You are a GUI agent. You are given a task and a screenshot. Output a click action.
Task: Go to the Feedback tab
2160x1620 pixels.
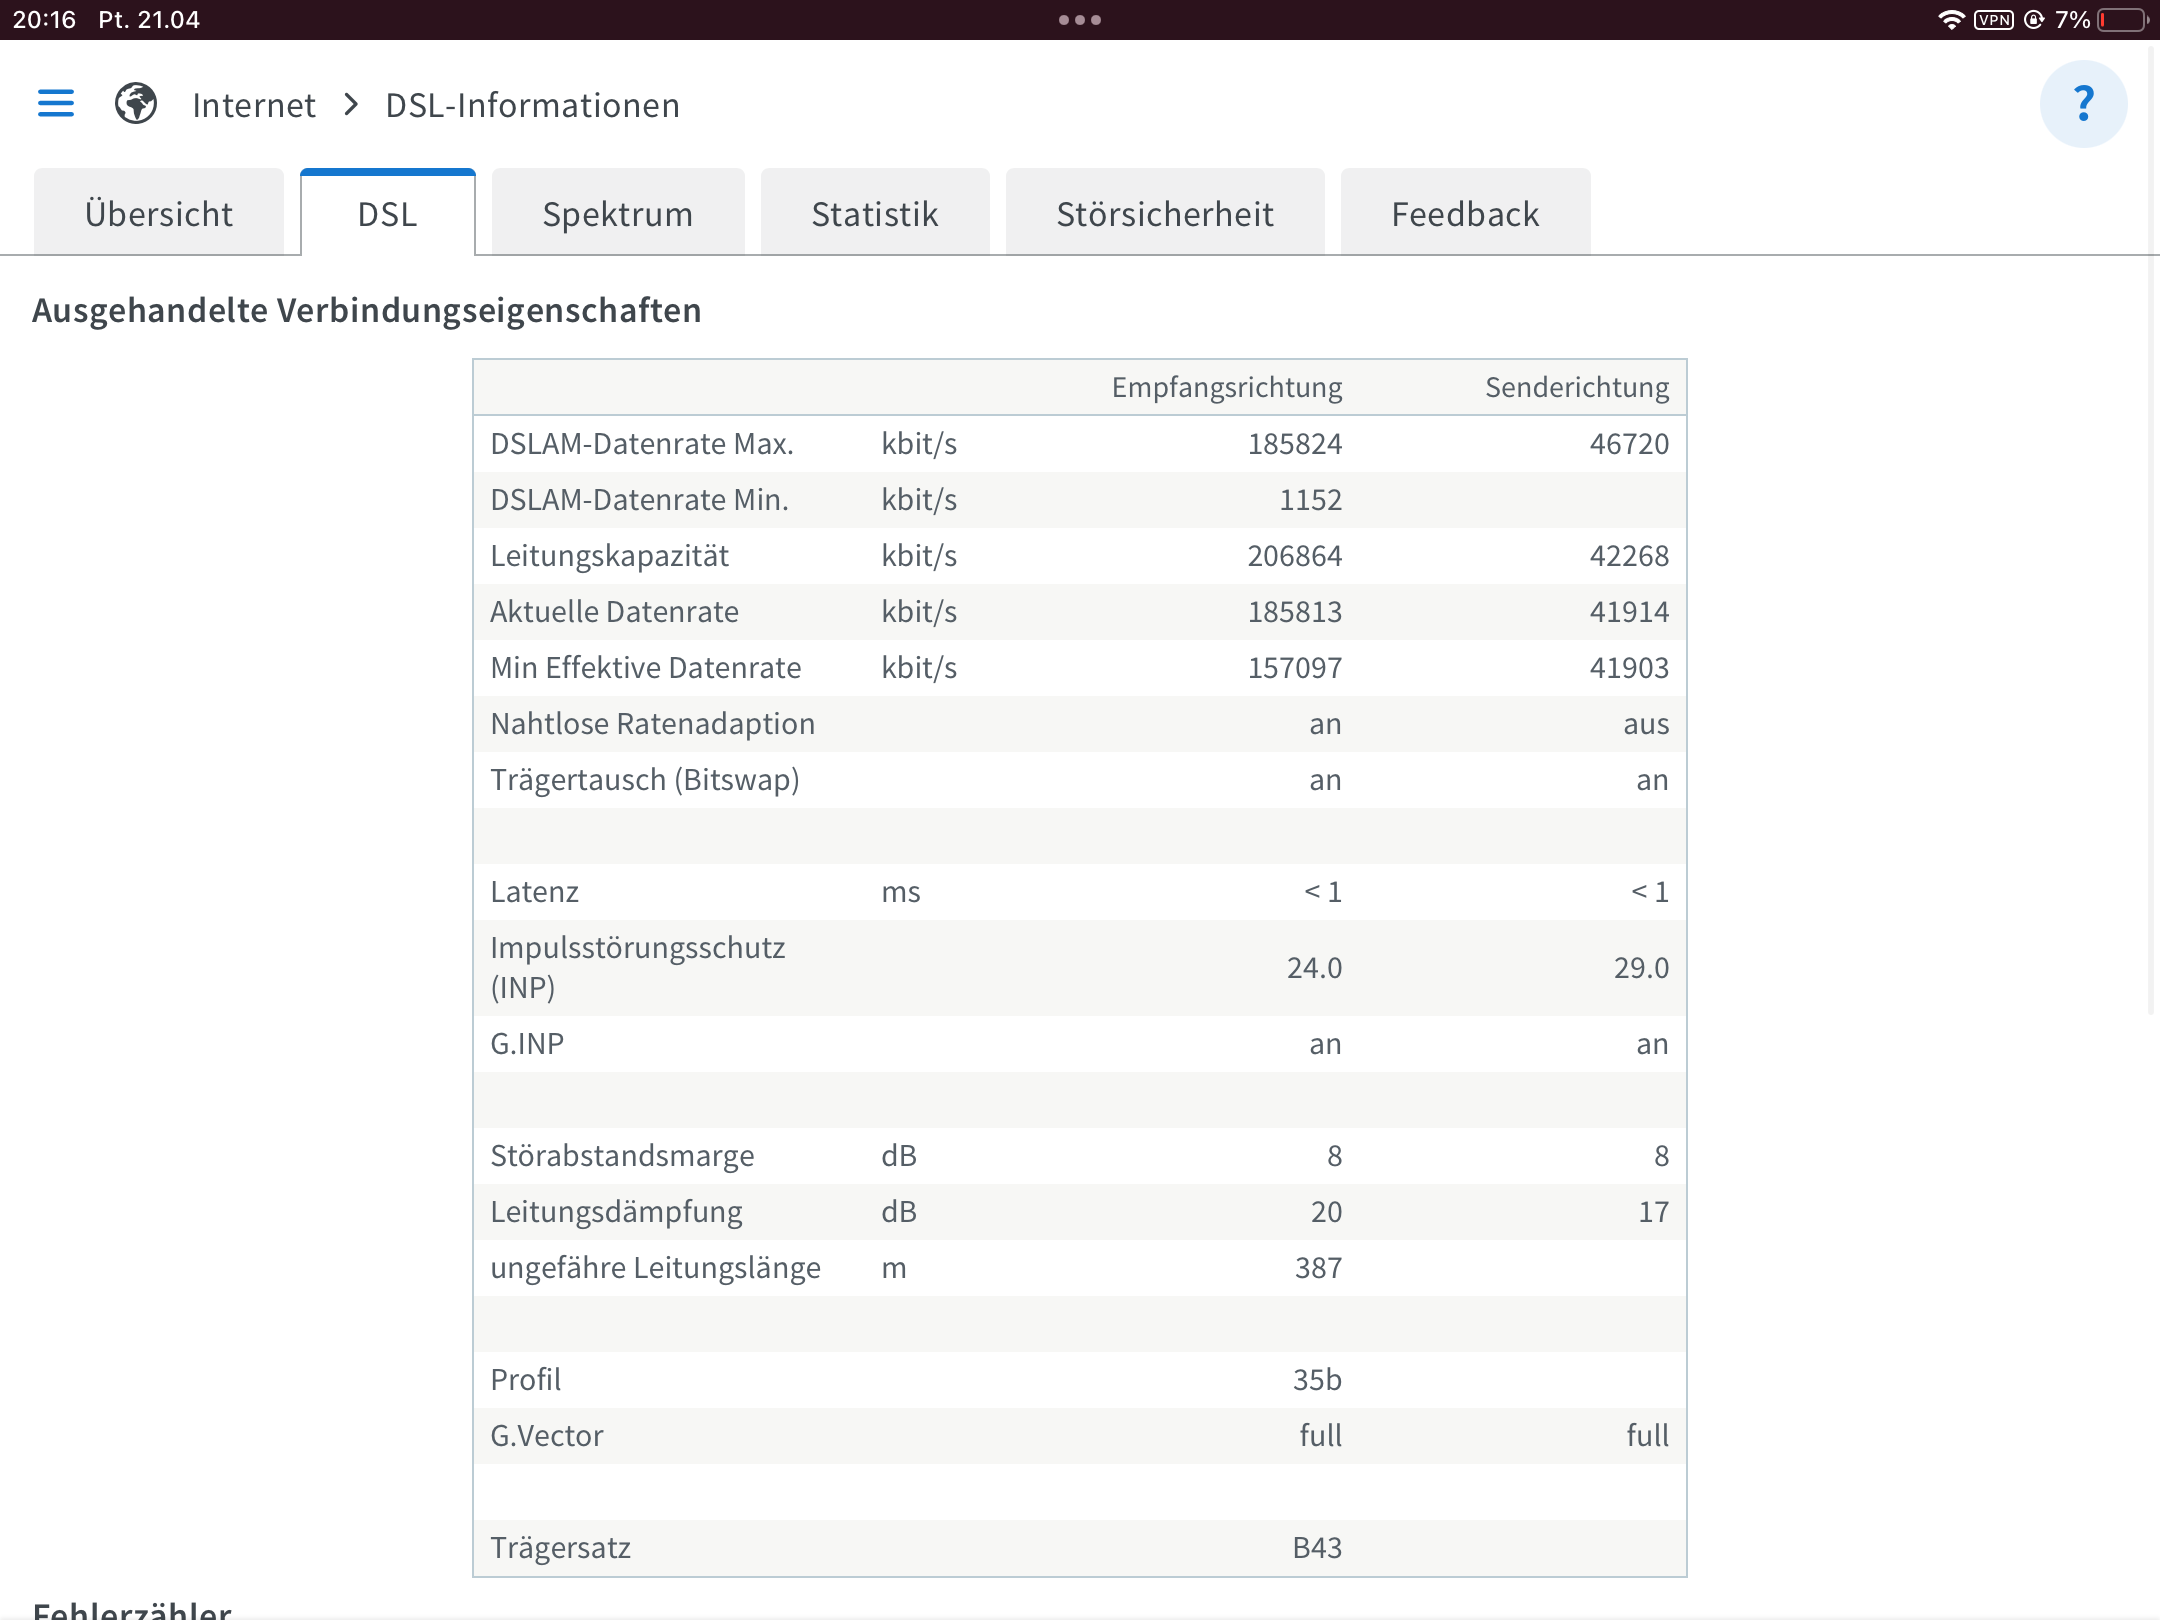(1465, 214)
